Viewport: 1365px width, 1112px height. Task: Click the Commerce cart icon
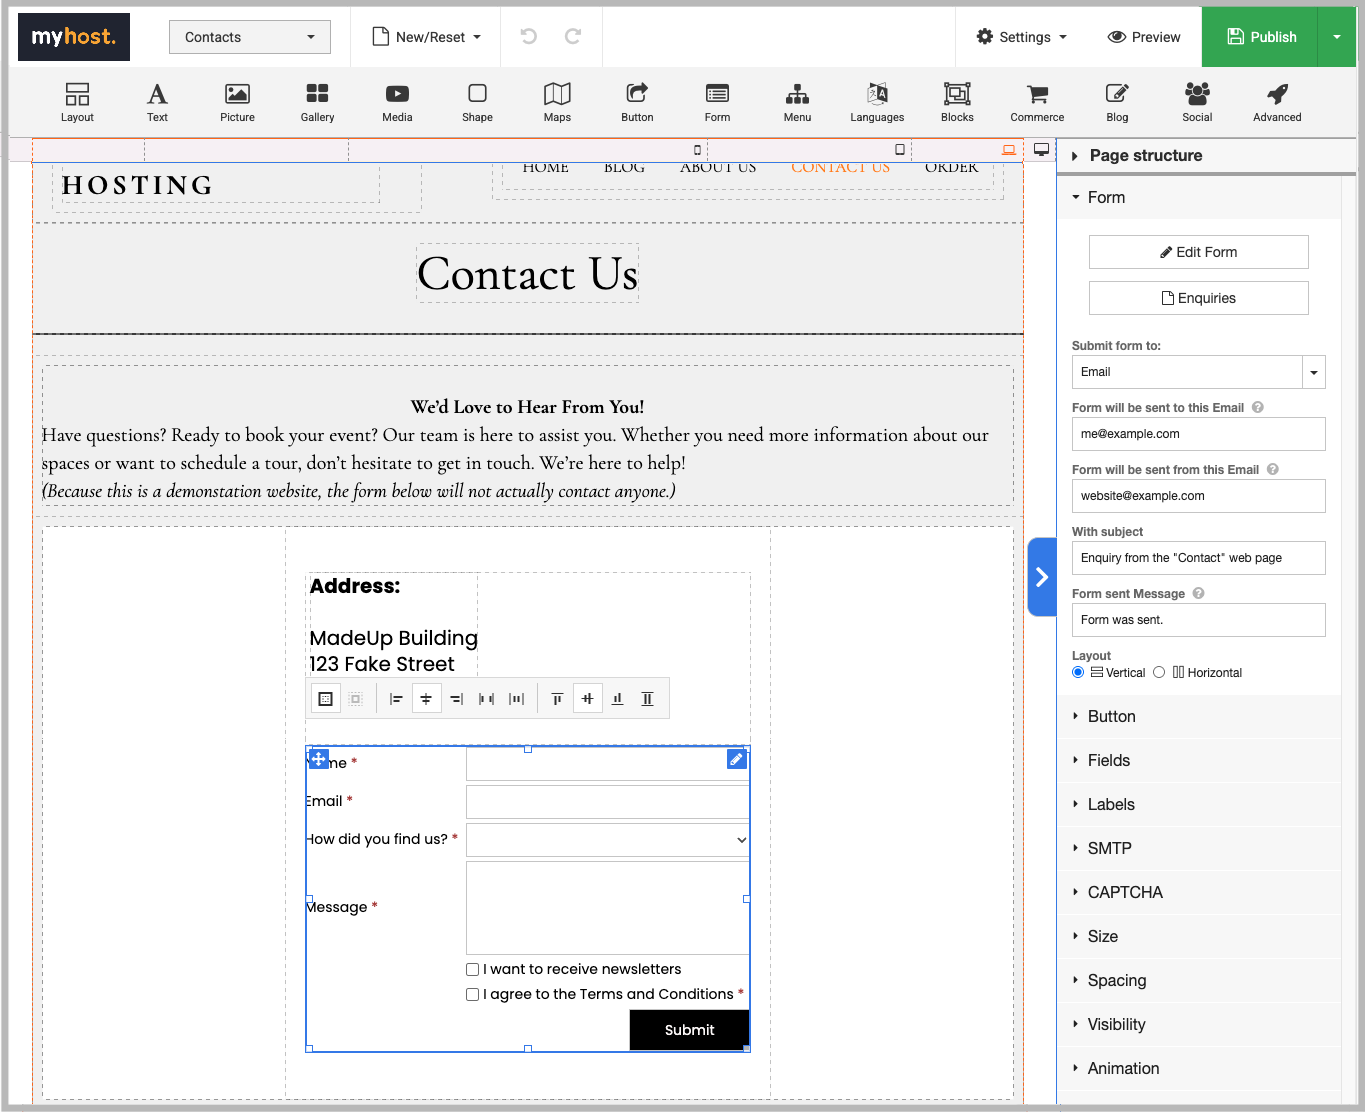[x=1037, y=94]
